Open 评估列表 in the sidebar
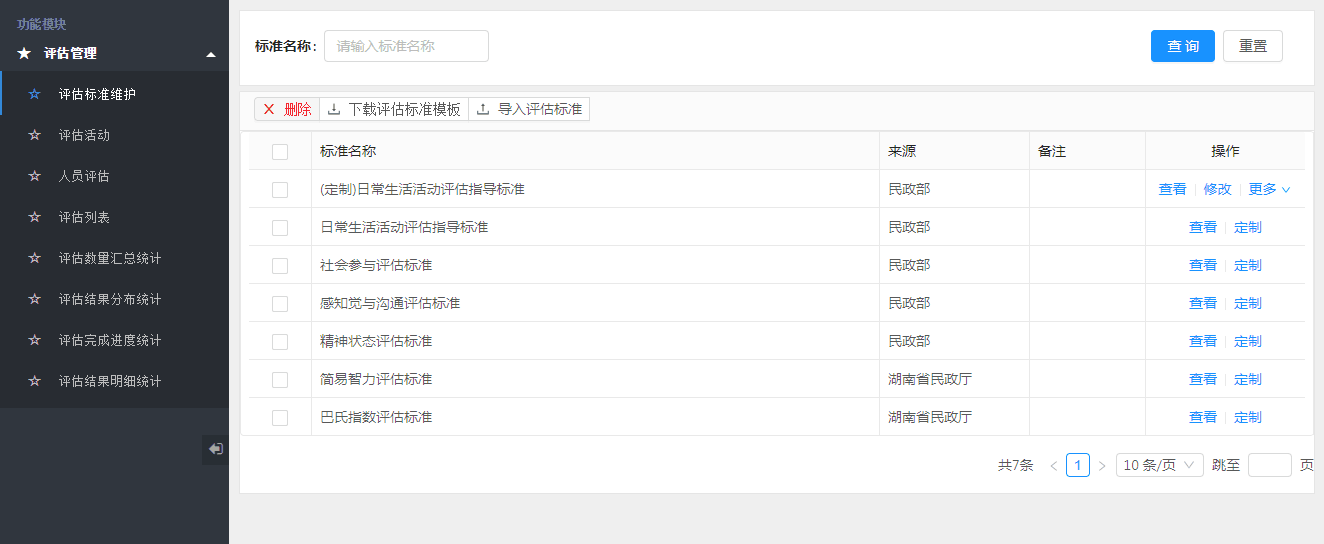1324x544 pixels. pos(84,217)
